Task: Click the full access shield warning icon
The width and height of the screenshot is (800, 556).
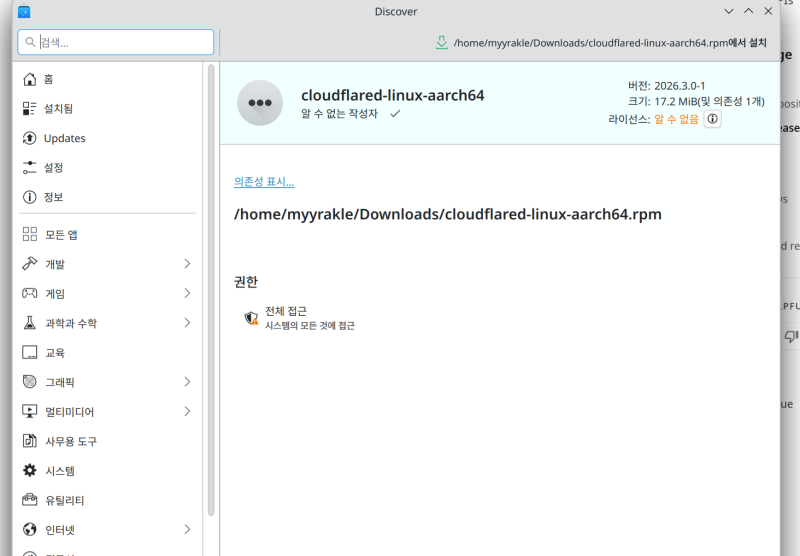Action: 251,318
